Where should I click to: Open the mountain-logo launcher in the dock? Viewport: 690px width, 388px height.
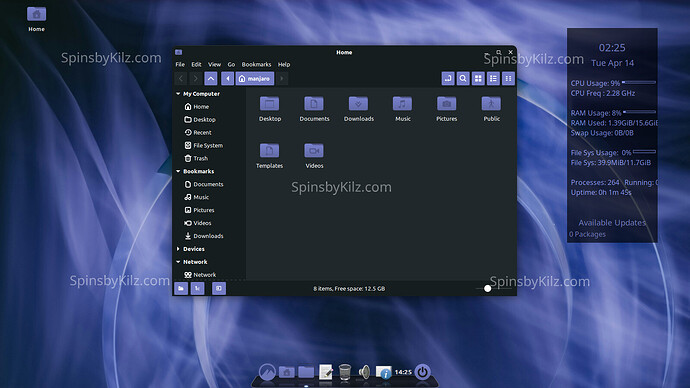(267, 372)
